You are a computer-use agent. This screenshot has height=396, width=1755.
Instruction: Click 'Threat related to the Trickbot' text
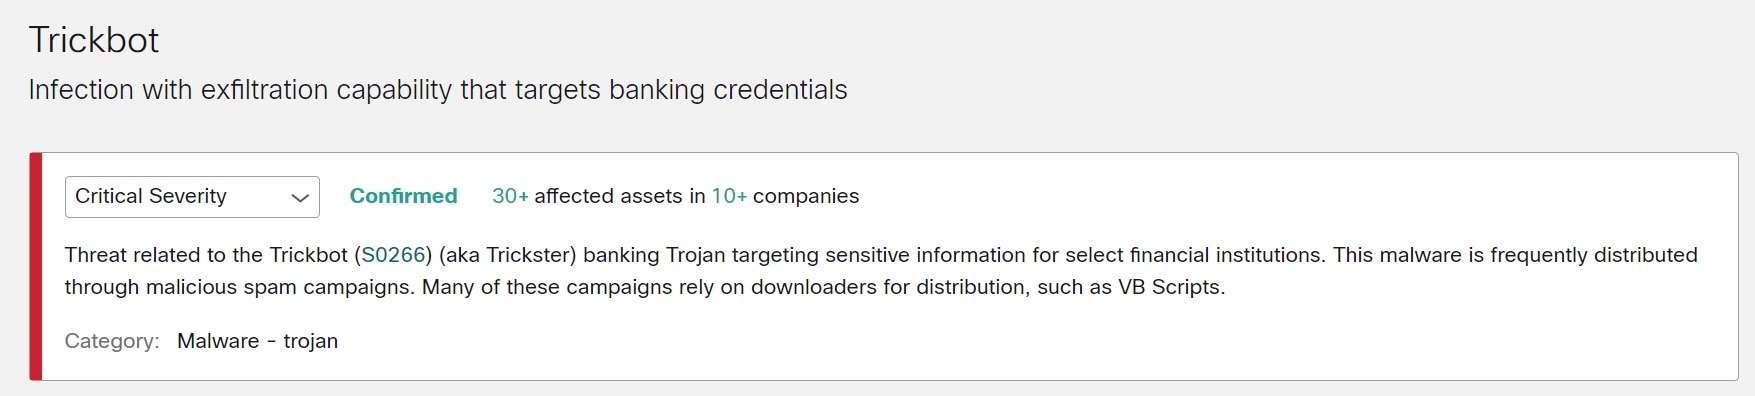[207, 255]
